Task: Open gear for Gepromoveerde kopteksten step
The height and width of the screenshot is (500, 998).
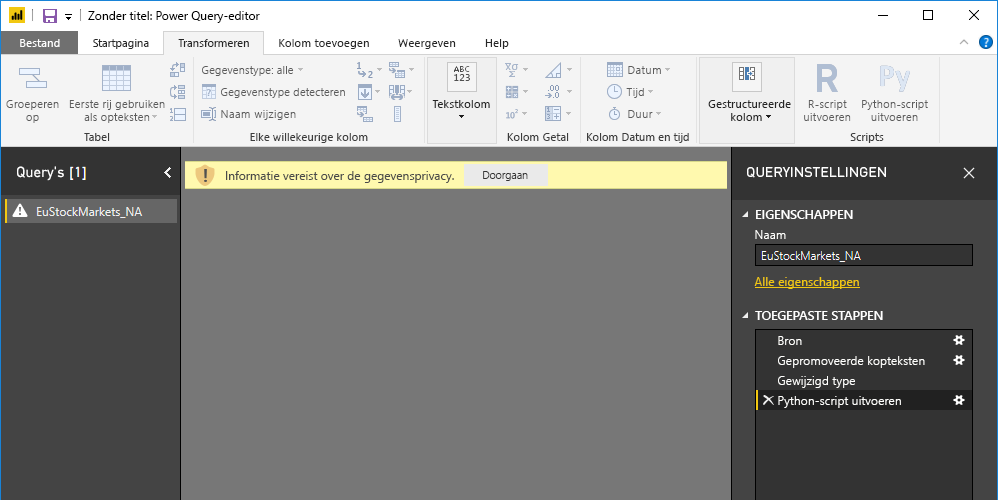Action: [959, 361]
